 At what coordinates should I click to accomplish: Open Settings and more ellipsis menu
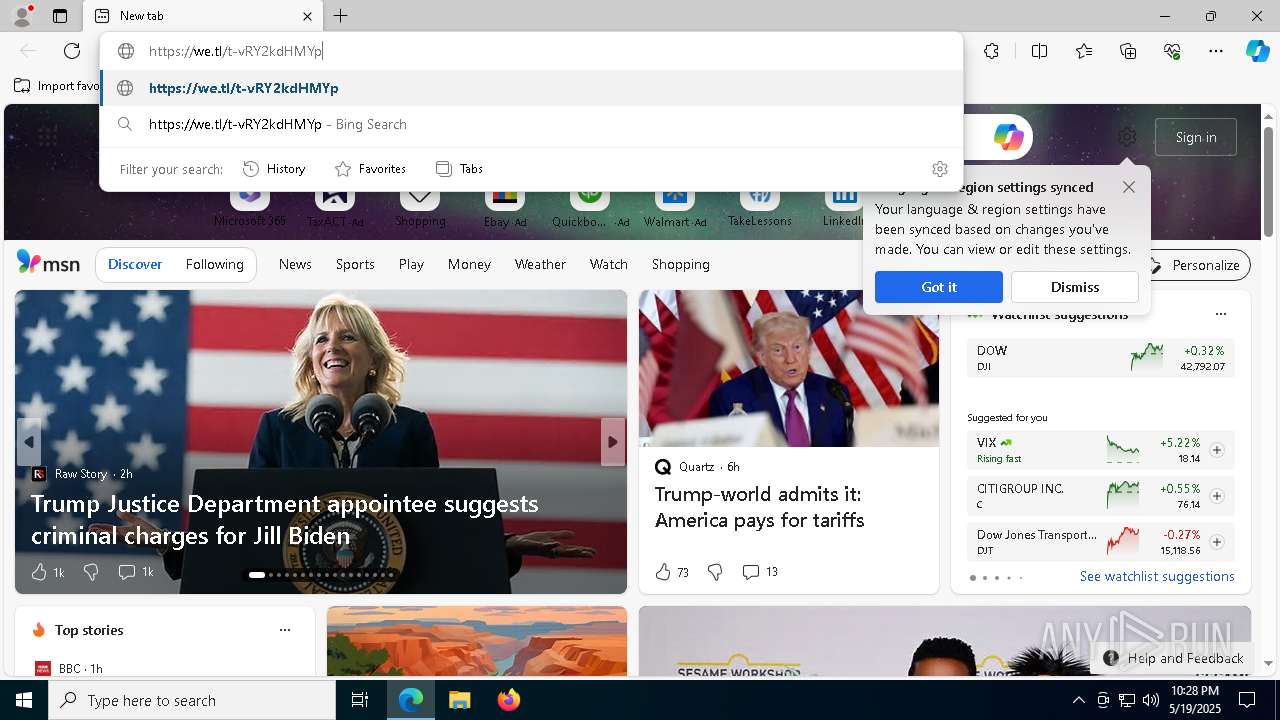tap(1216, 51)
